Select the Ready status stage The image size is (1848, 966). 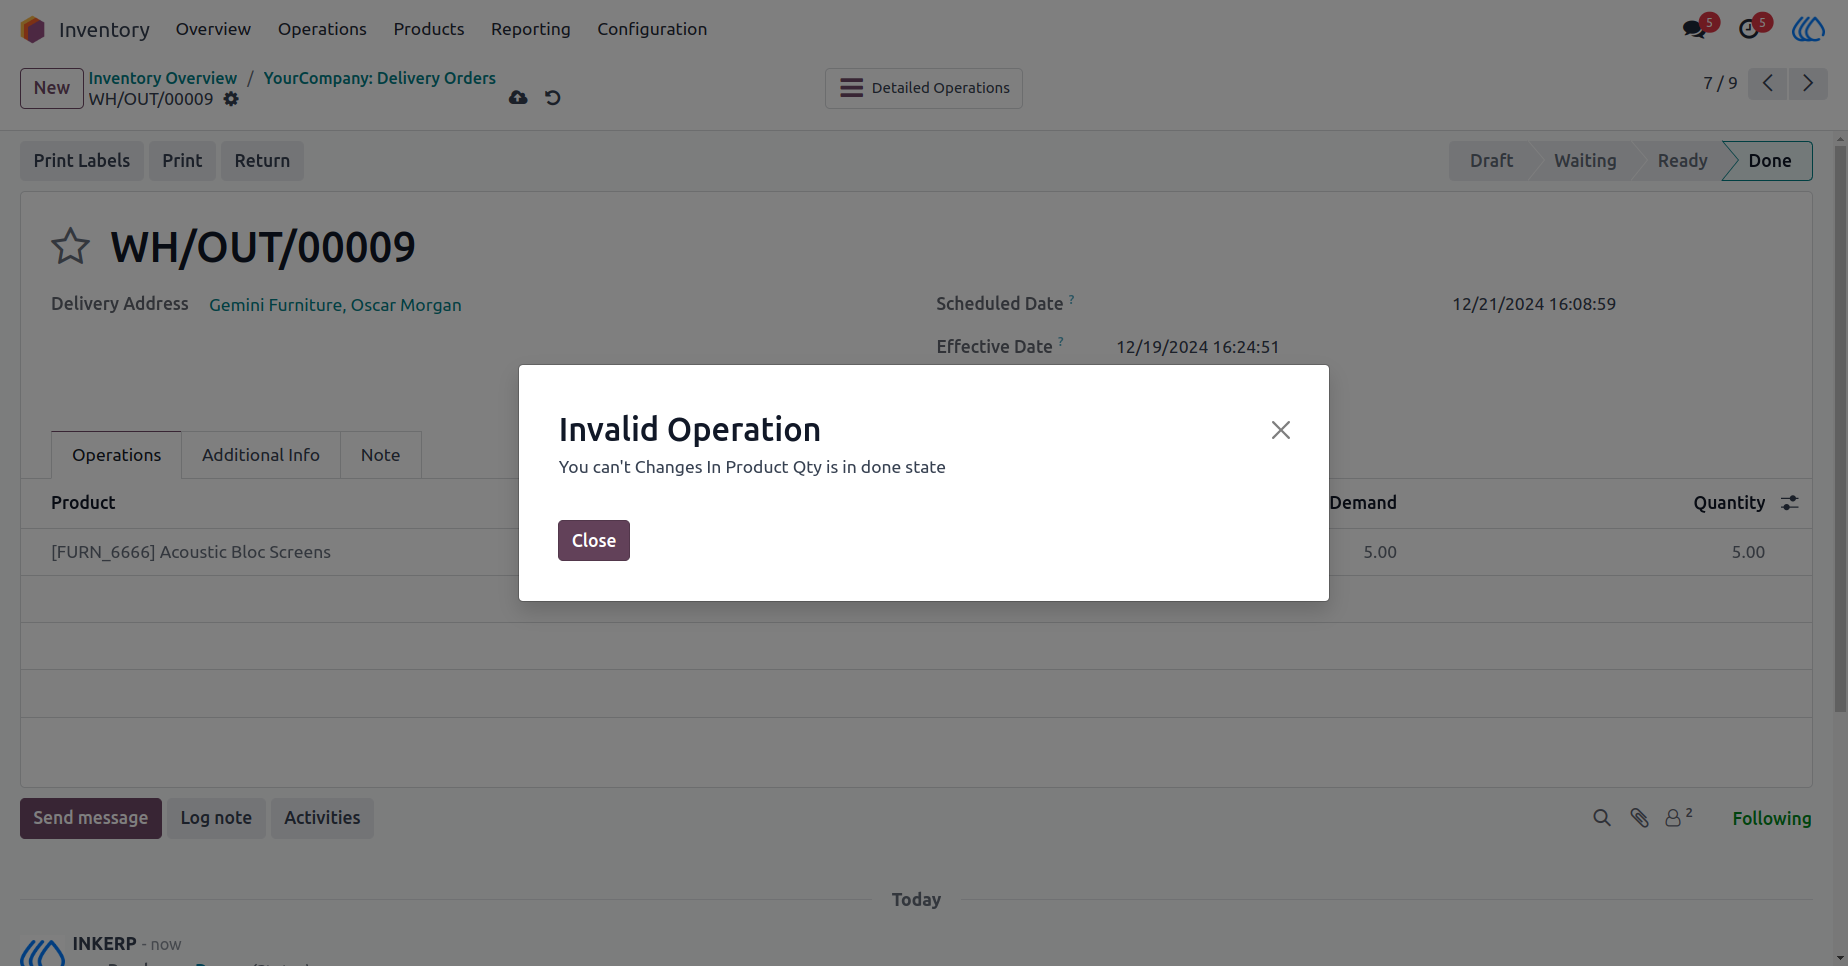click(1682, 161)
